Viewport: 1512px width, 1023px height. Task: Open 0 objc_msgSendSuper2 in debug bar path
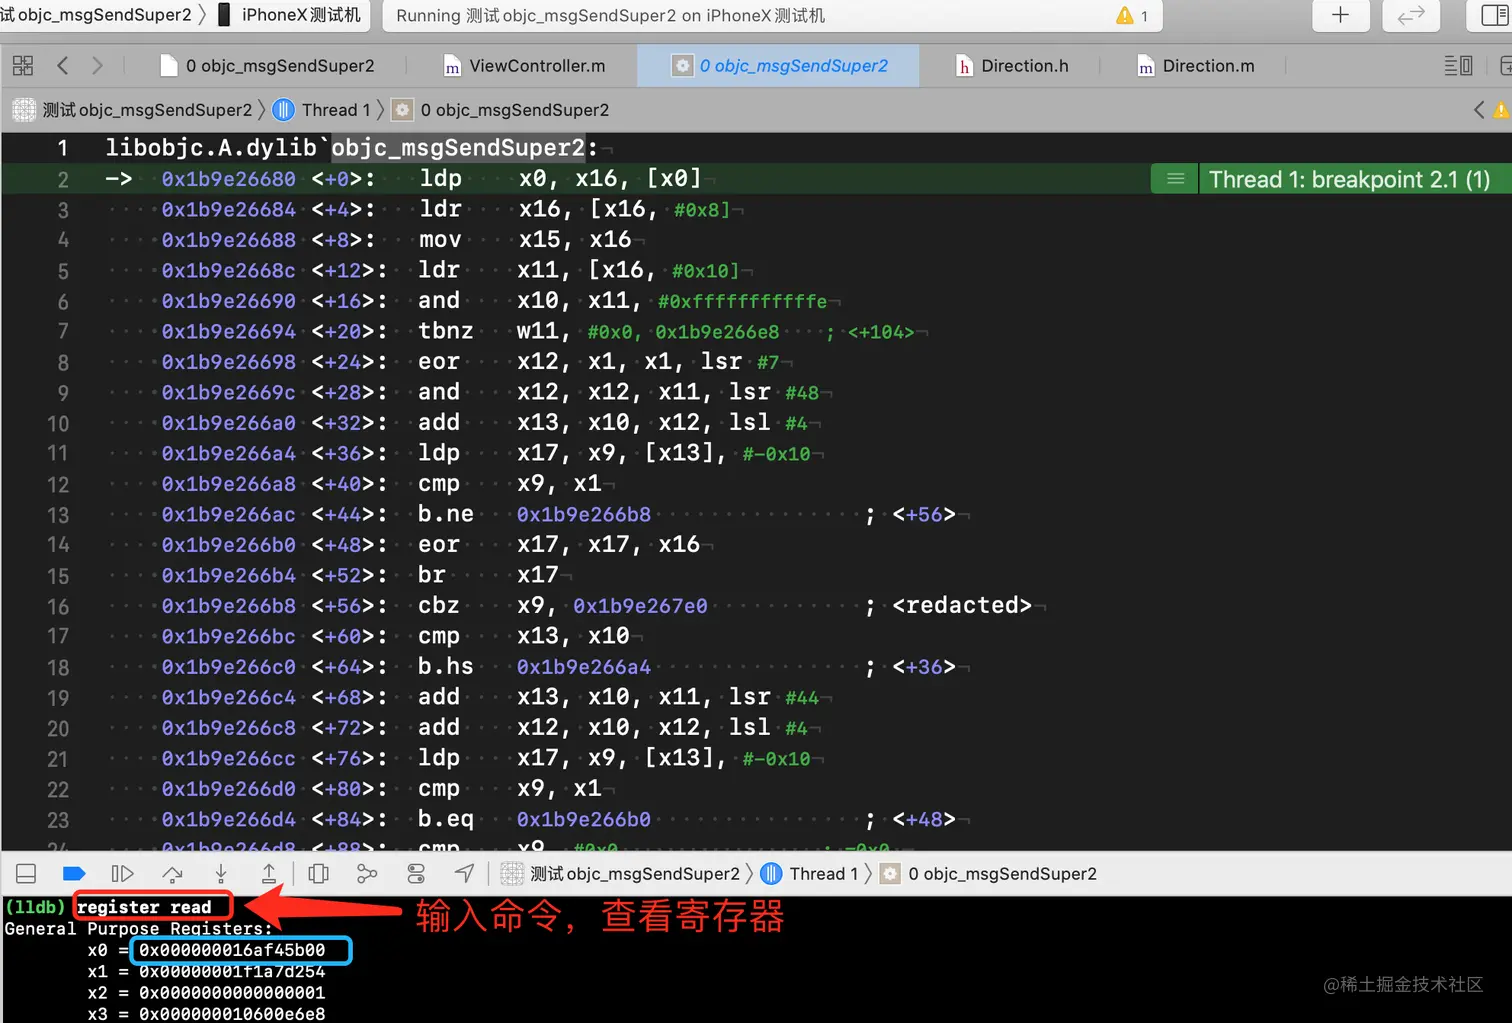1002,874
